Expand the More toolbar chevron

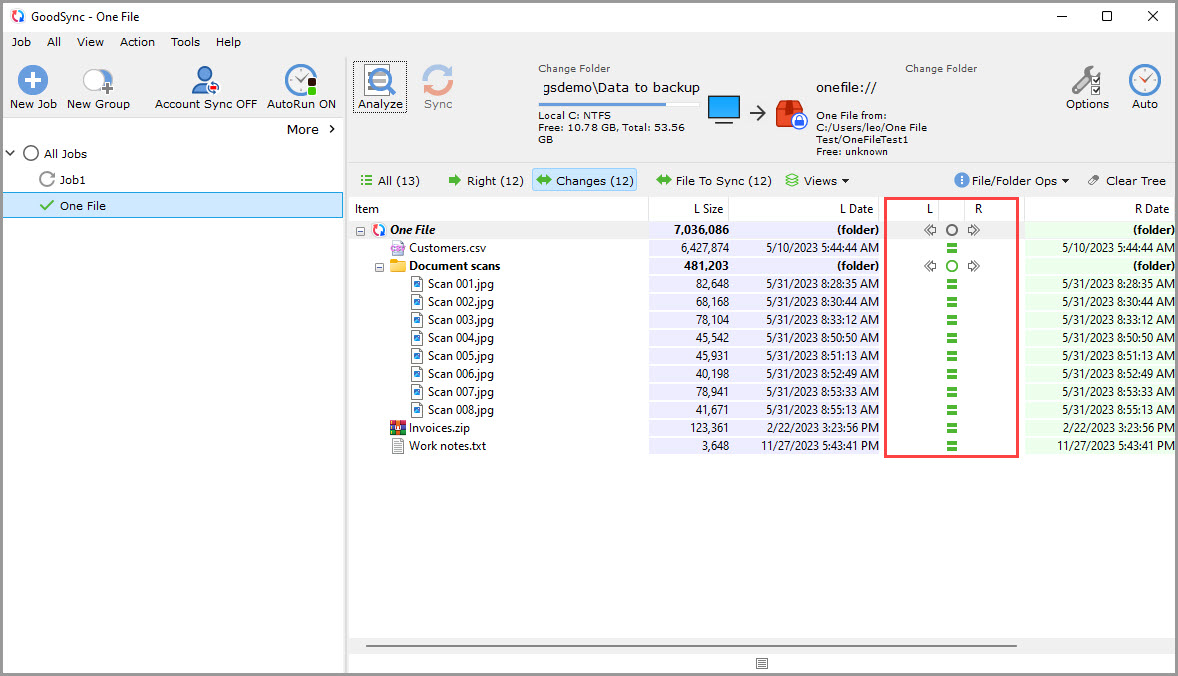[331, 129]
